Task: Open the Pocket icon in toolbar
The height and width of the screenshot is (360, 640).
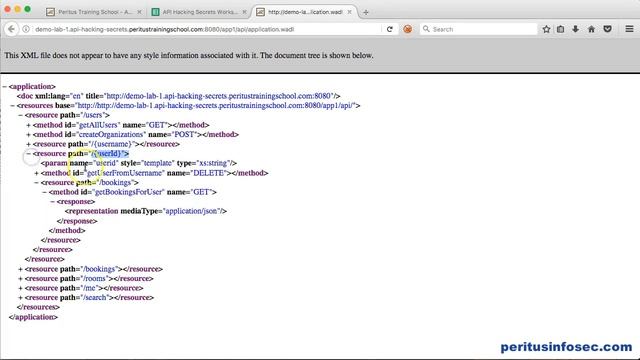Action: (607, 29)
